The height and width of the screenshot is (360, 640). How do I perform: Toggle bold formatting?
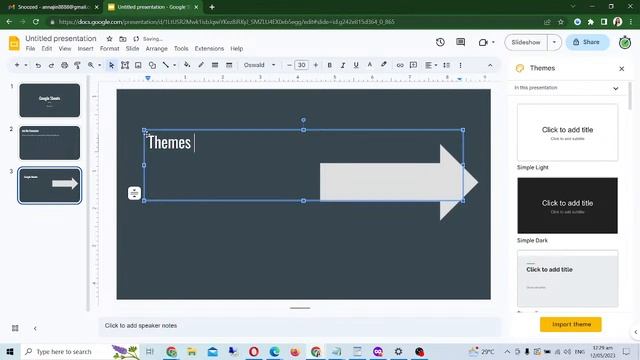329,65
